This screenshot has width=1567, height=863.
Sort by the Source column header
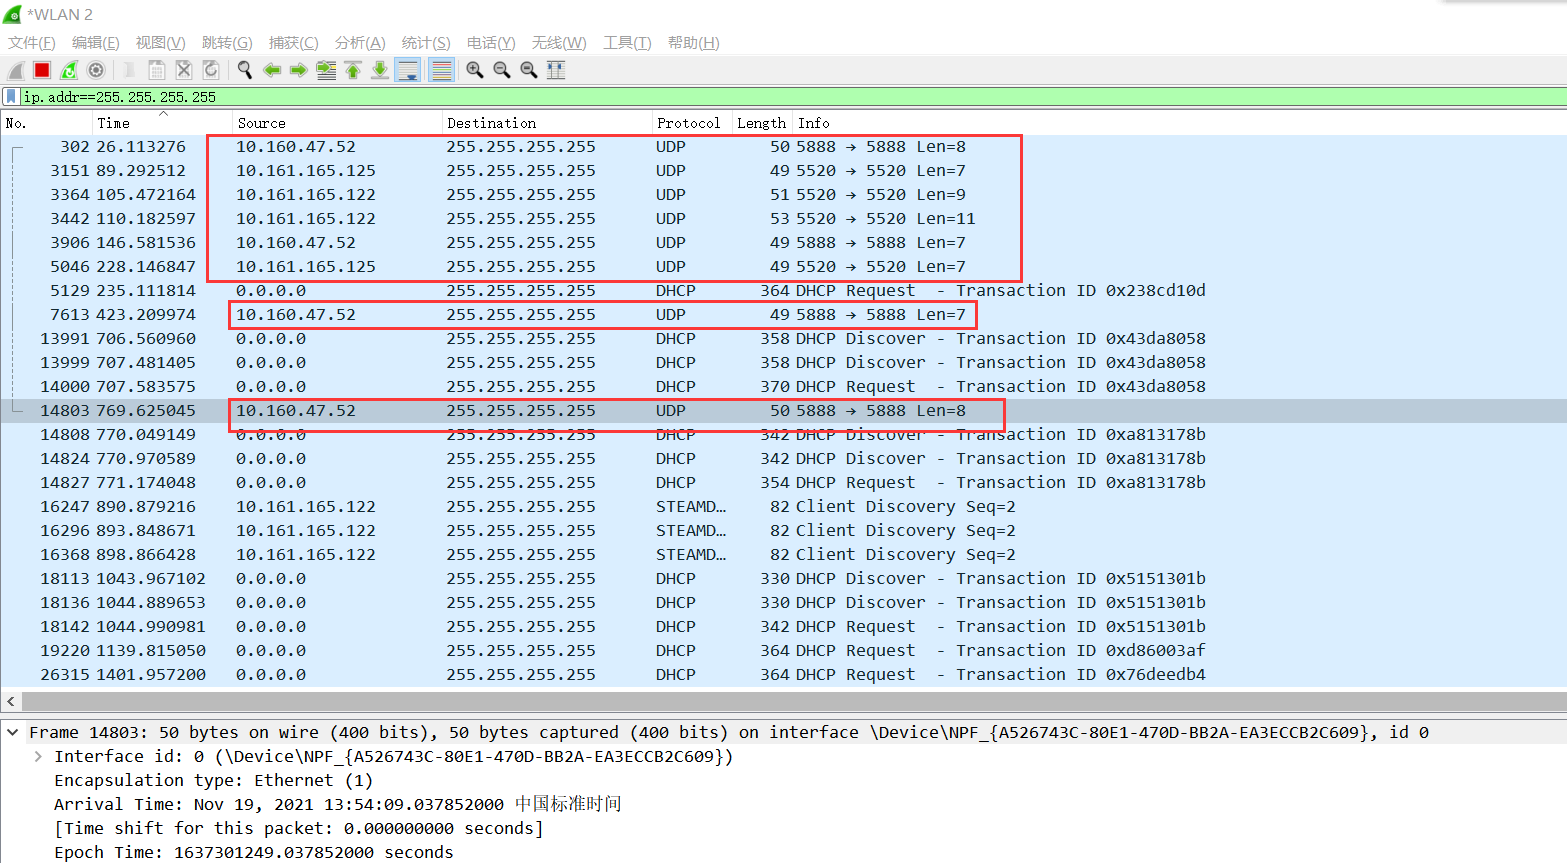click(337, 123)
